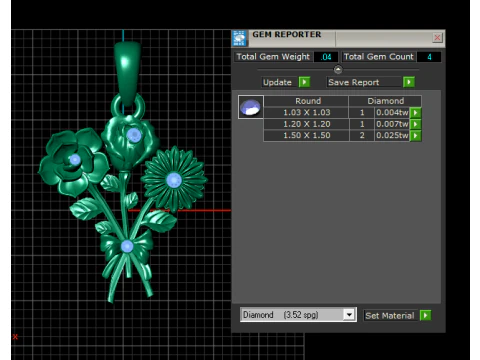The image size is (480, 360).
Task: Click the Gem Reporter panel icon
Action: pos(239,38)
